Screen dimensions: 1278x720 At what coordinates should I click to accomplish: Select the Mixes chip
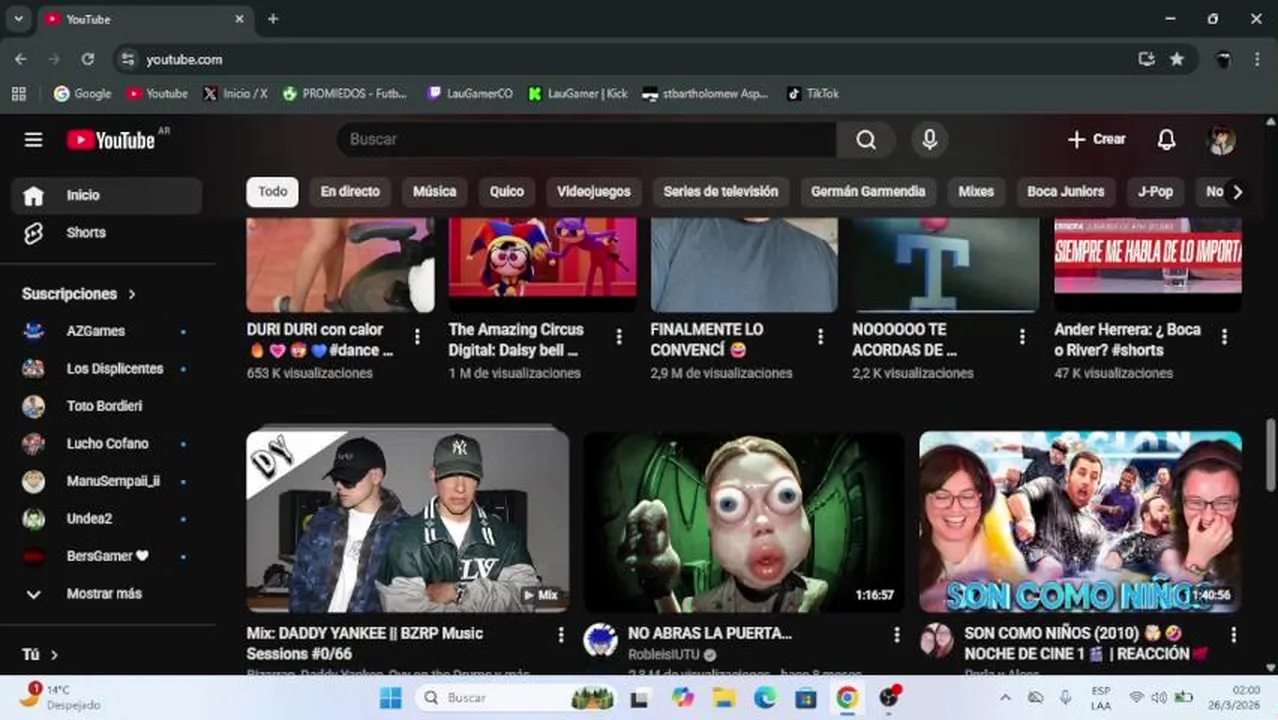click(x=976, y=192)
